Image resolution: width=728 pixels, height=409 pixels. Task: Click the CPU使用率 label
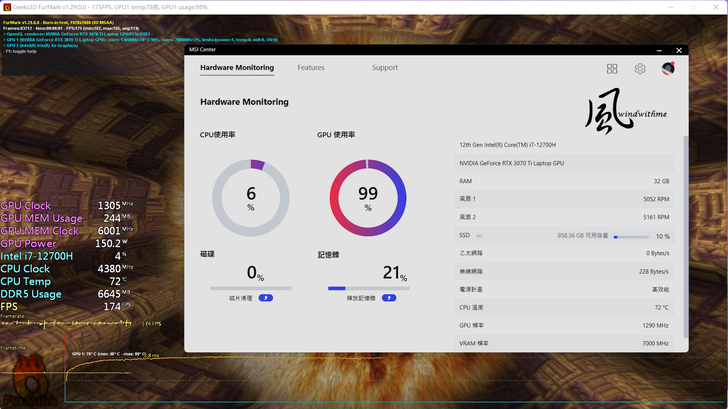tap(217, 135)
